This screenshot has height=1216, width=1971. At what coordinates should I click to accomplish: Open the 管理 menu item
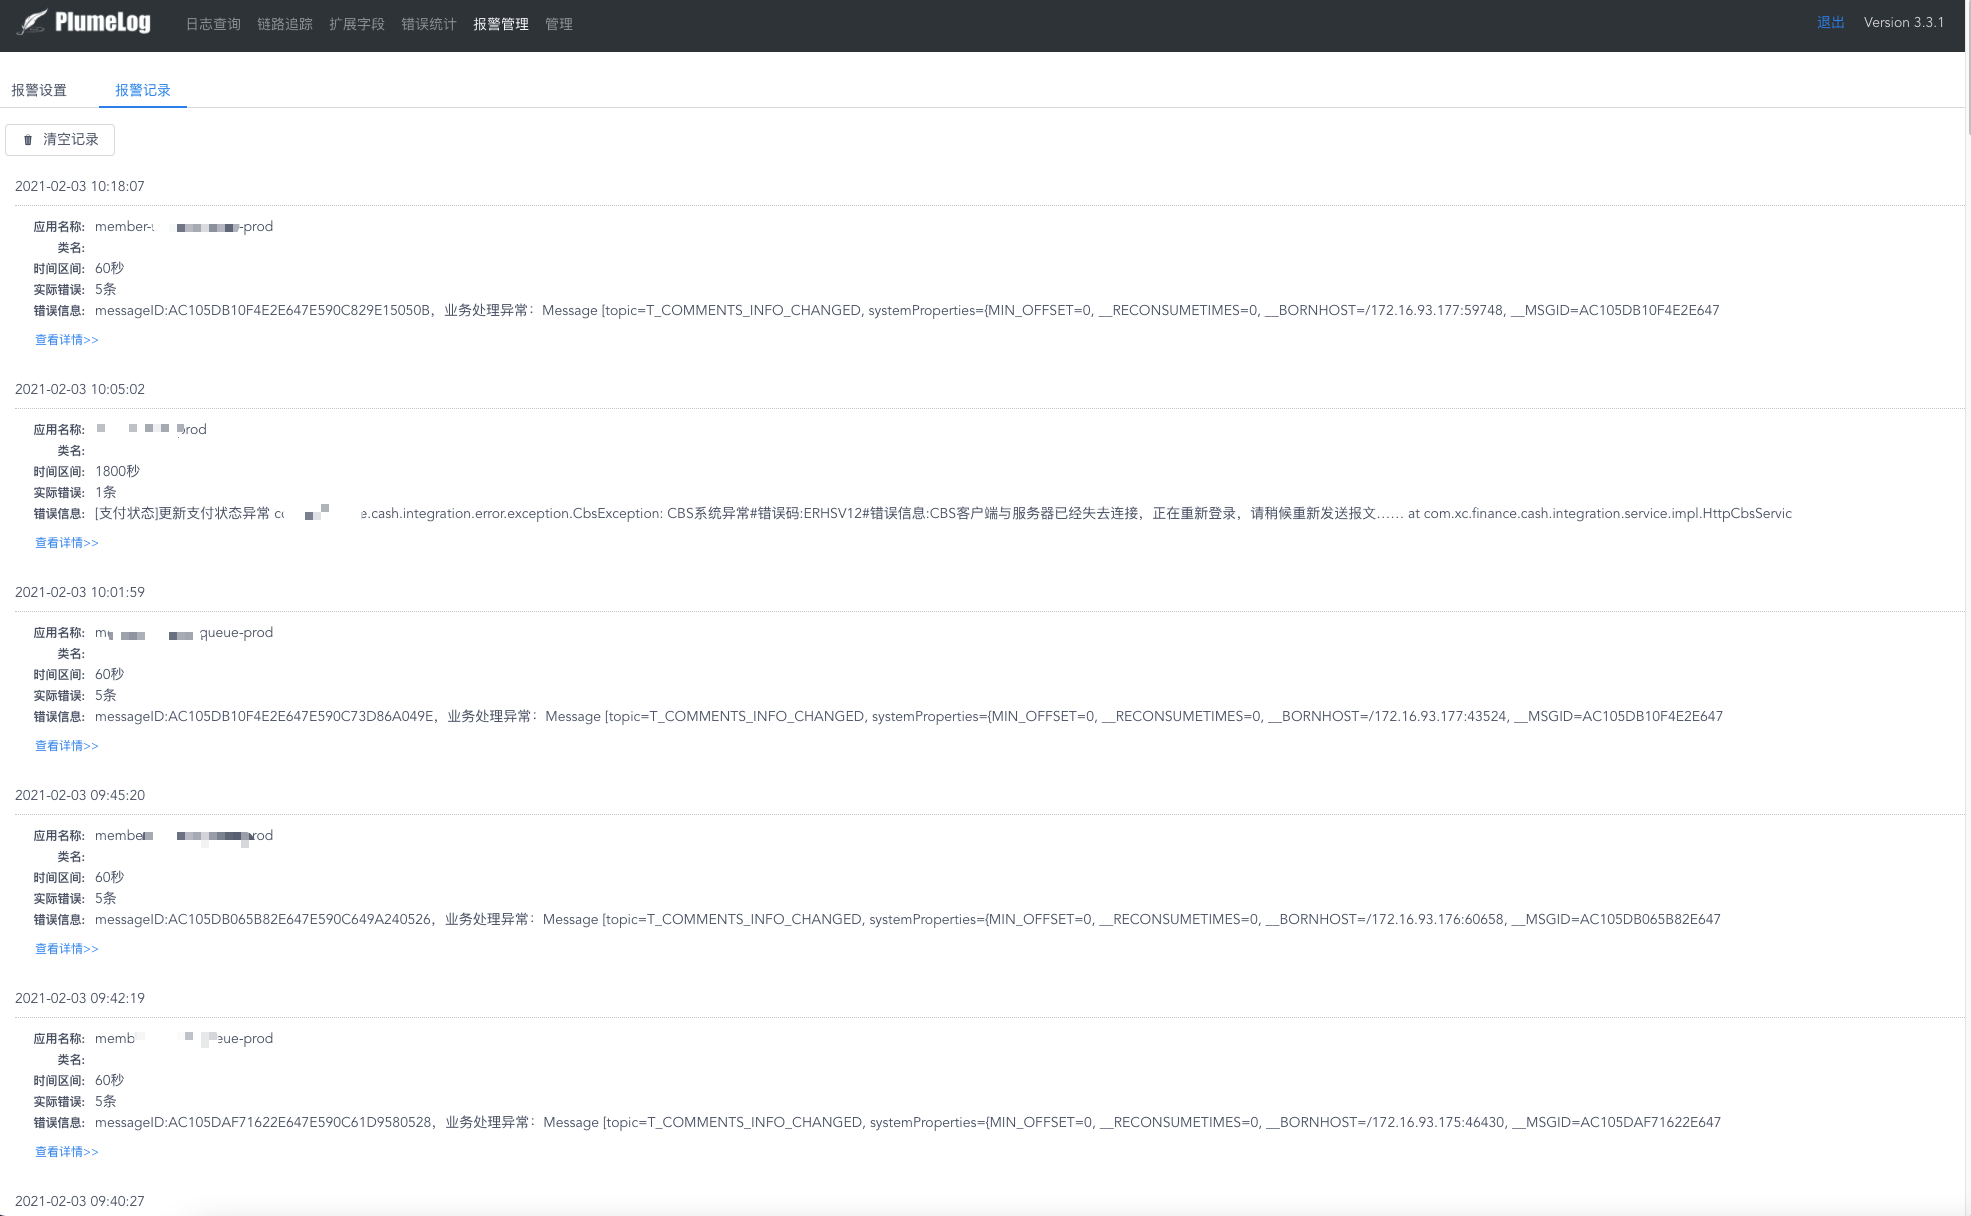click(559, 24)
